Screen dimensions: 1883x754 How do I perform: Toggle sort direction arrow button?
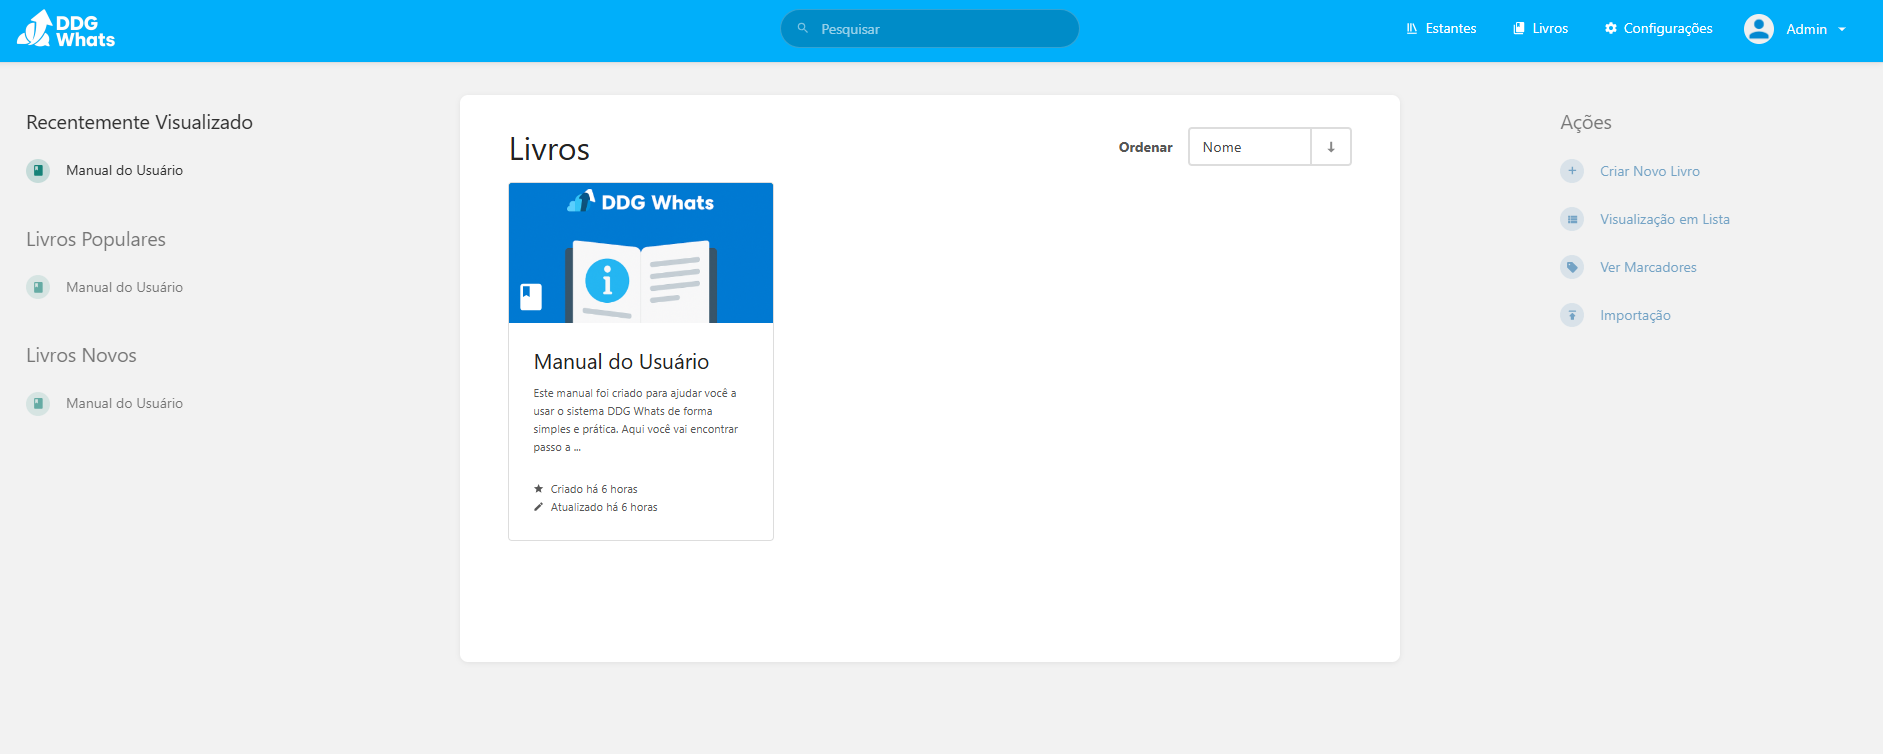pyautogui.click(x=1331, y=147)
